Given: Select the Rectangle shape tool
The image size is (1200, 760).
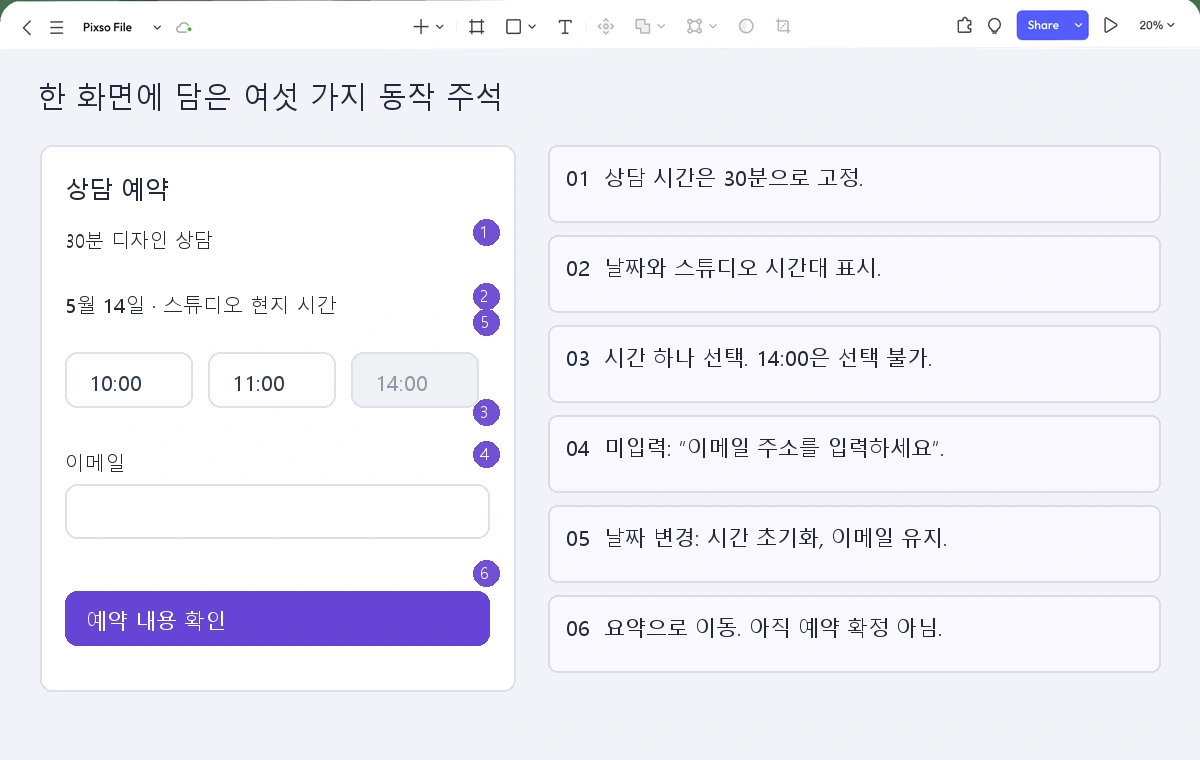Looking at the screenshot, I should (513, 27).
